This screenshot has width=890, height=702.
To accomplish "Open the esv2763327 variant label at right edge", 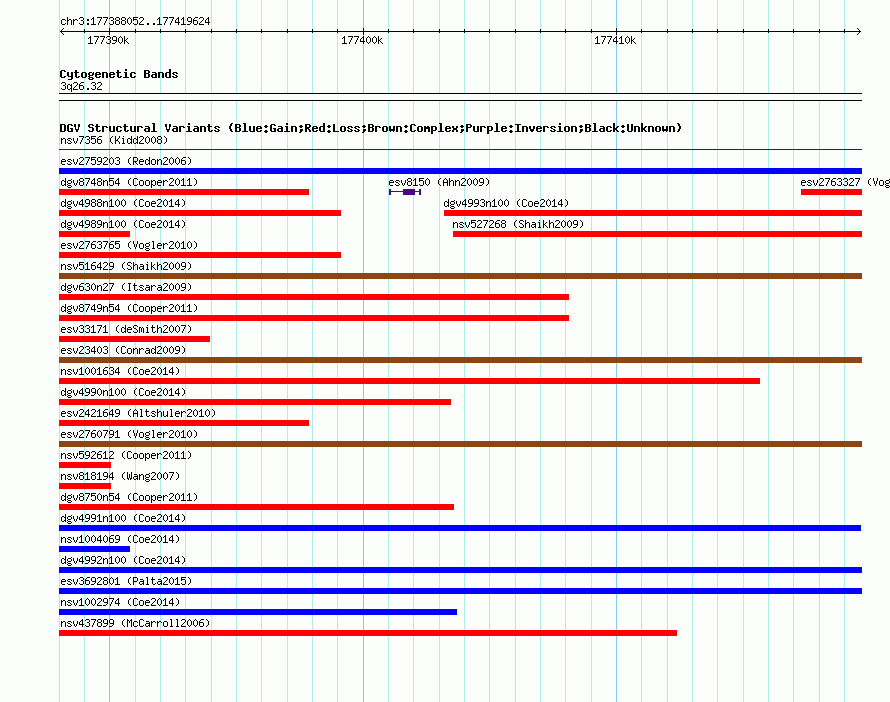I will (x=845, y=182).
